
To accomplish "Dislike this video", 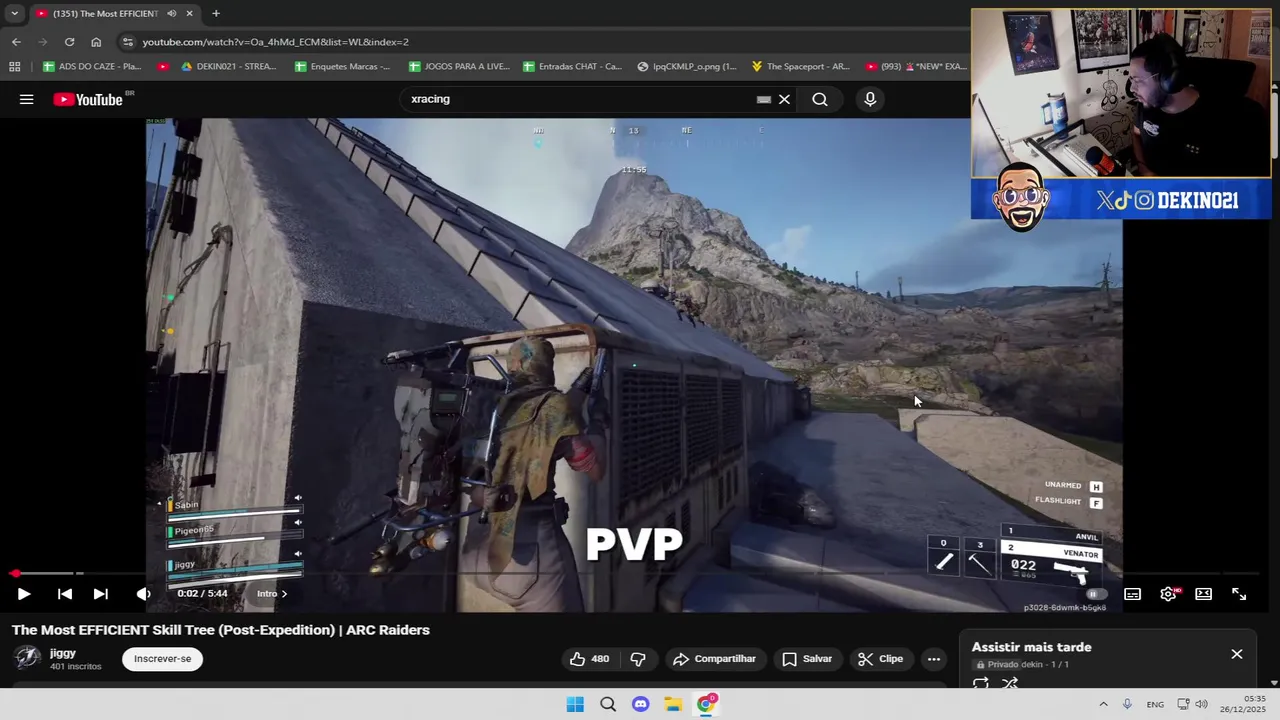I will point(638,659).
